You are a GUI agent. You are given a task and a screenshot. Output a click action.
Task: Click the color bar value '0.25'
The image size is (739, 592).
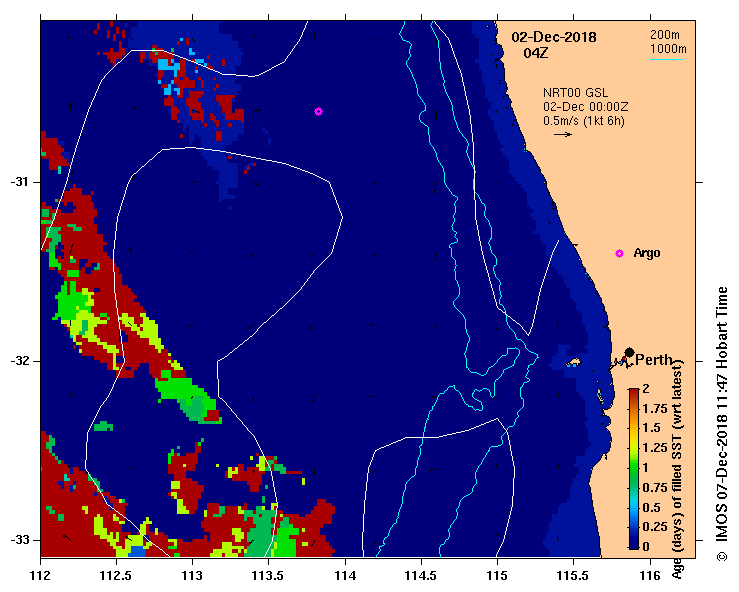tap(655, 526)
